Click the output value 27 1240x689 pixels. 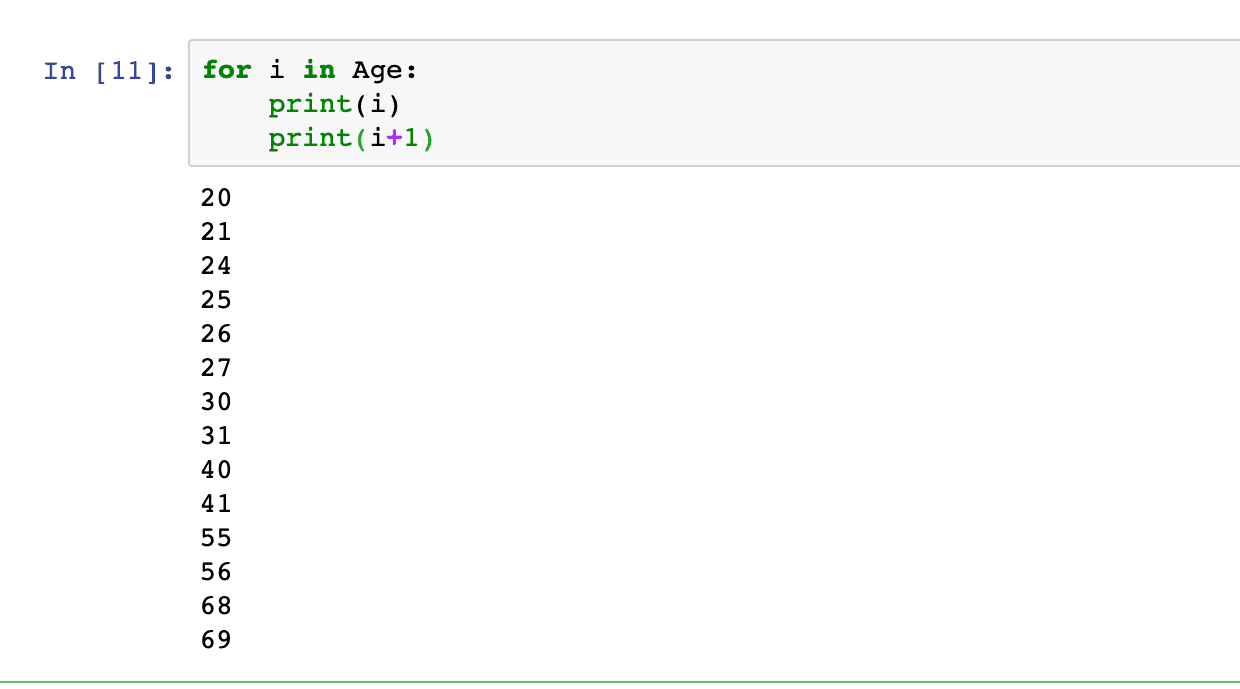coord(216,368)
